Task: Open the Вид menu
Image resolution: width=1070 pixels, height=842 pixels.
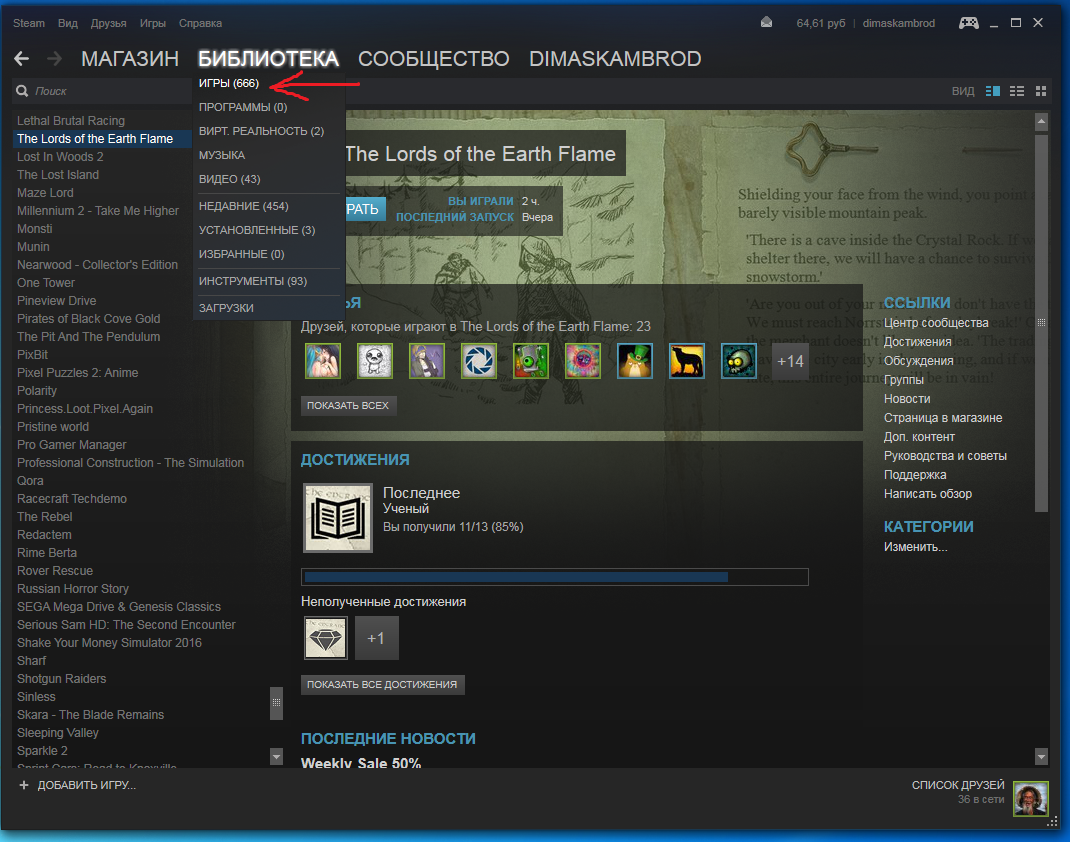Action: 68,23
